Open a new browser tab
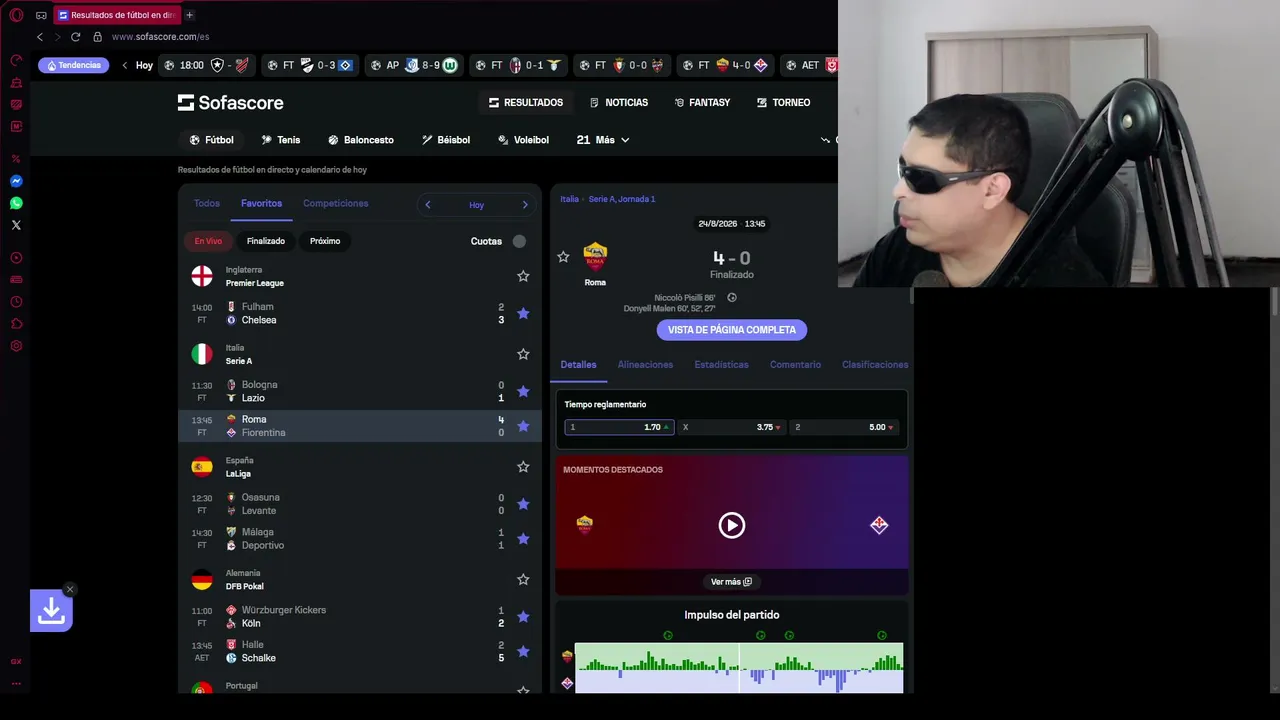Viewport: 1280px width, 720px height. tap(190, 15)
